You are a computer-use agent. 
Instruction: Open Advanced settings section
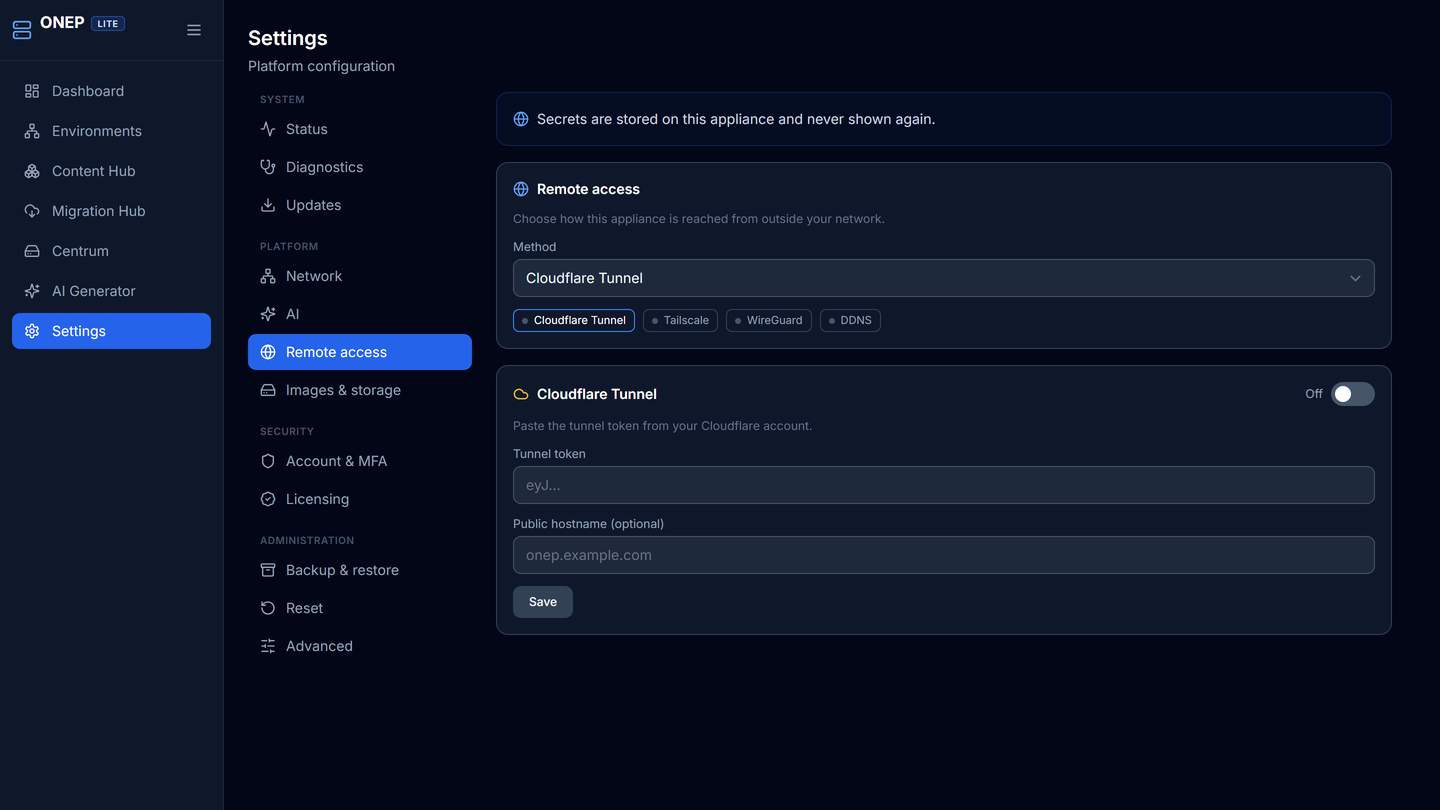[x=360, y=646]
